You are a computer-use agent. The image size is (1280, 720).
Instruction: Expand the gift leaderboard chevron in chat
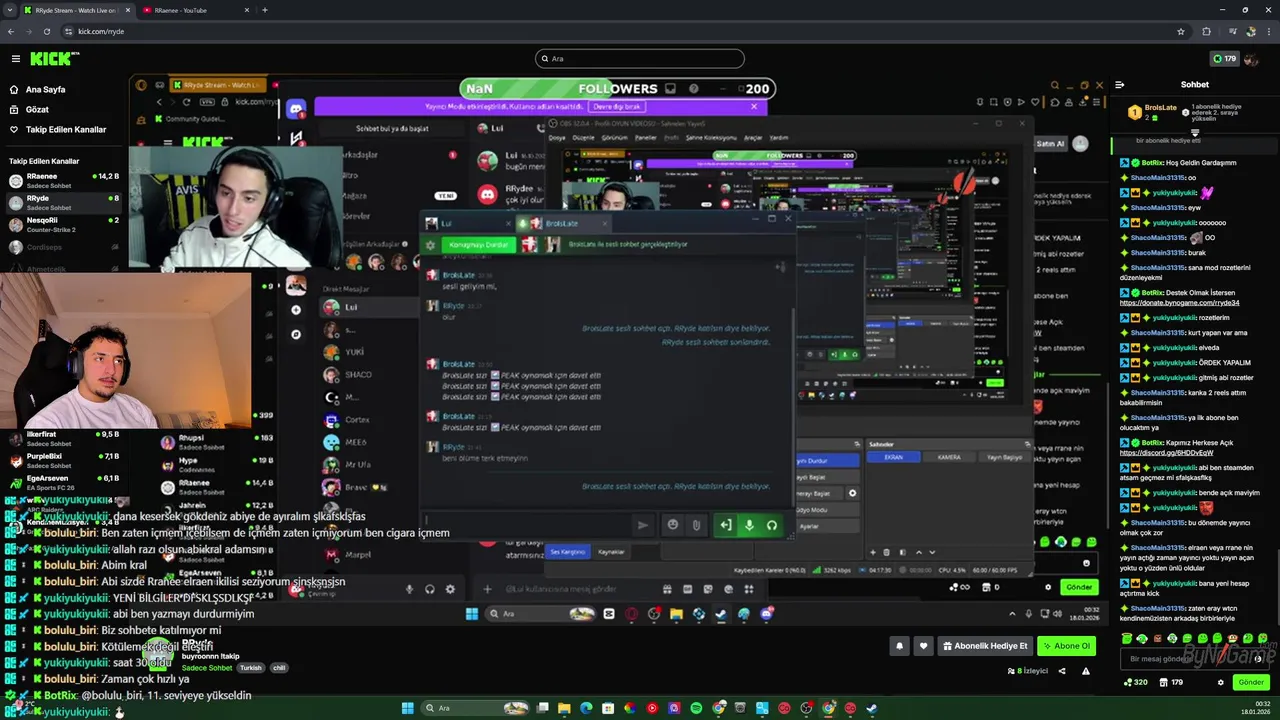click(1194, 131)
